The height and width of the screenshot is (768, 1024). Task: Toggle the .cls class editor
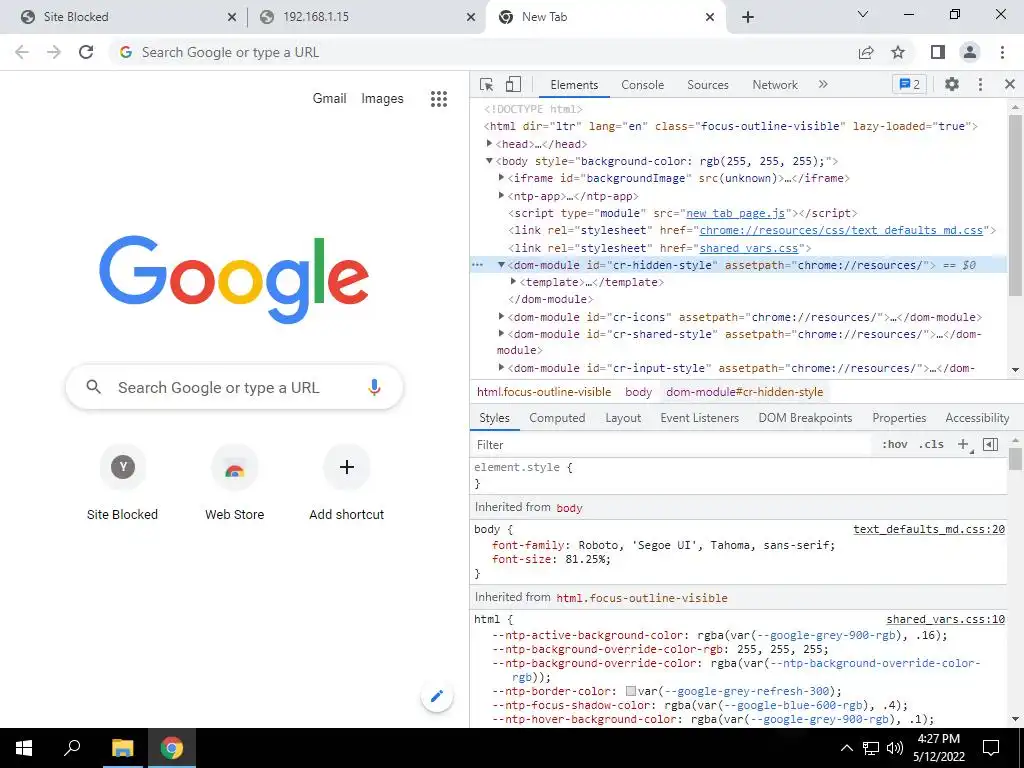pyautogui.click(x=931, y=445)
